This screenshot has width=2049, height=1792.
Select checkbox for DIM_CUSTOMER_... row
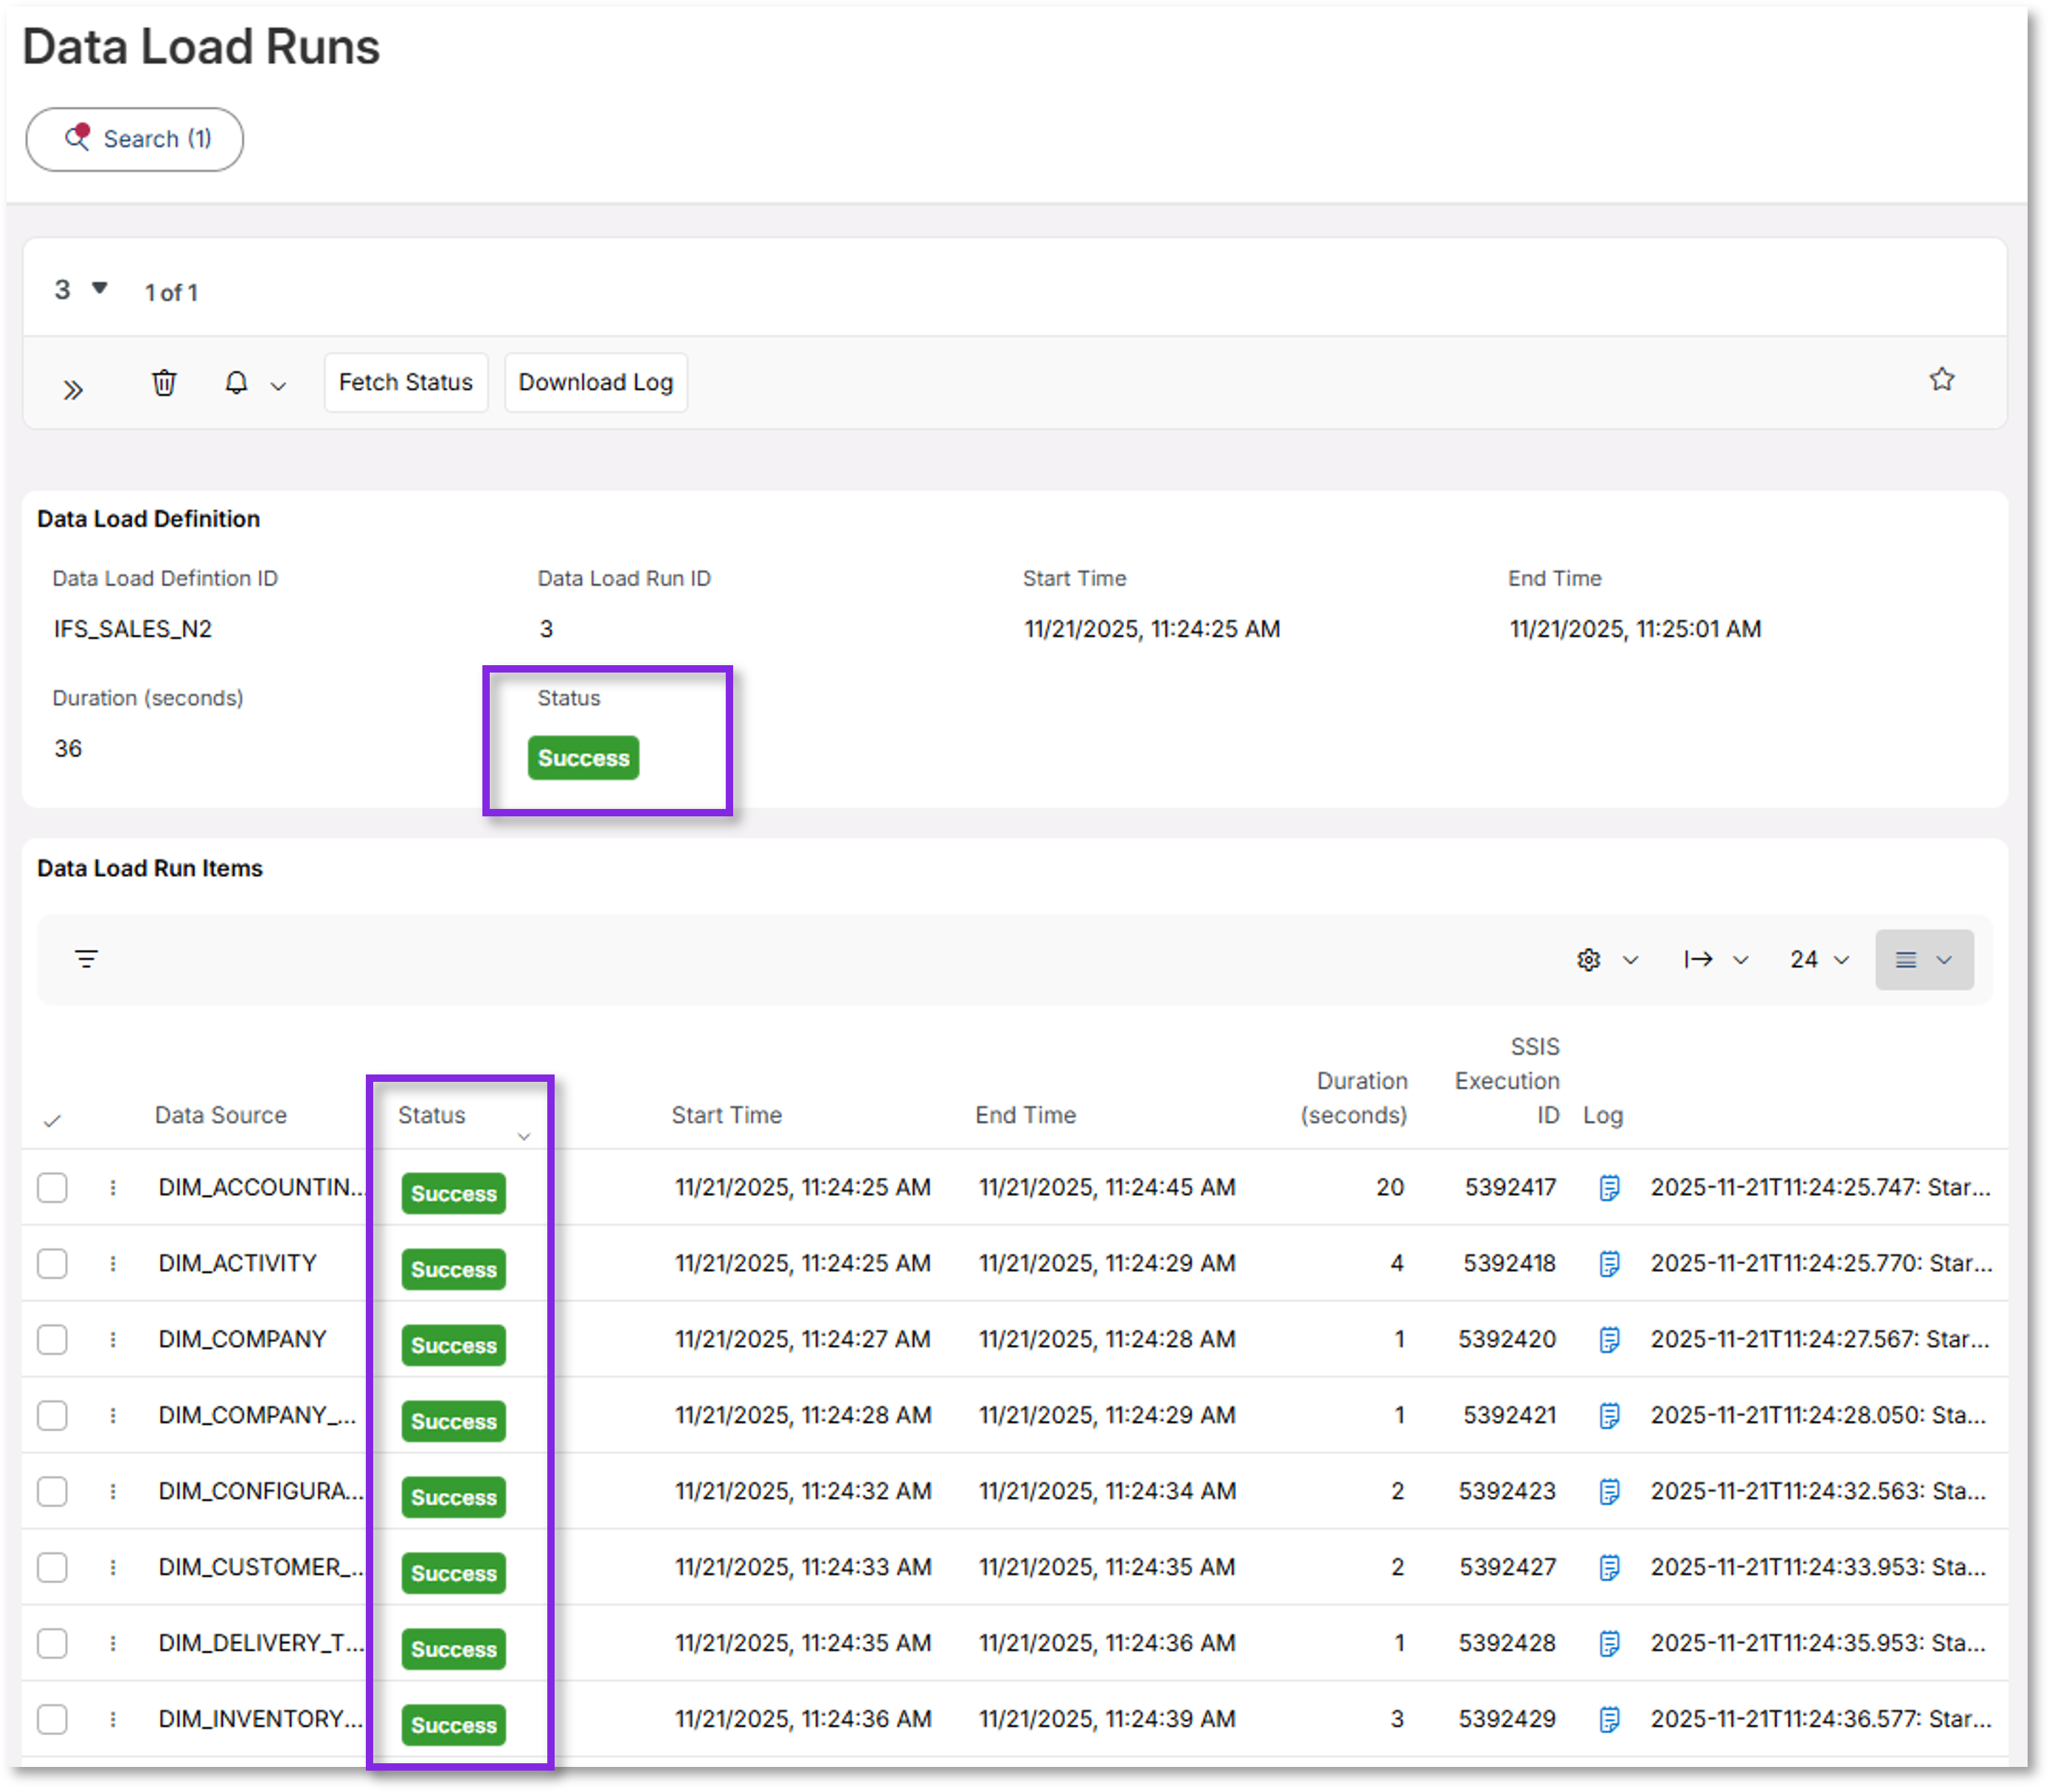pos(52,1568)
